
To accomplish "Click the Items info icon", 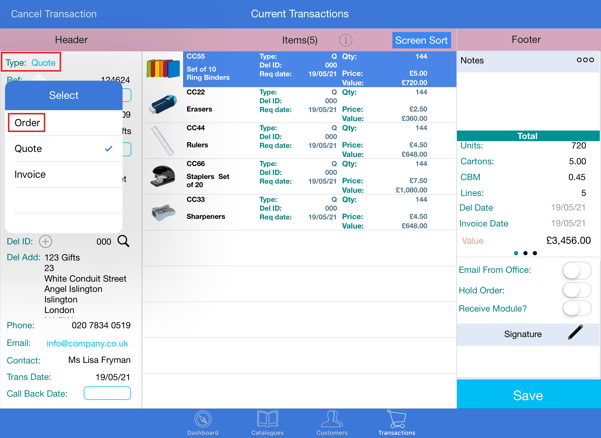I will point(346,40).
